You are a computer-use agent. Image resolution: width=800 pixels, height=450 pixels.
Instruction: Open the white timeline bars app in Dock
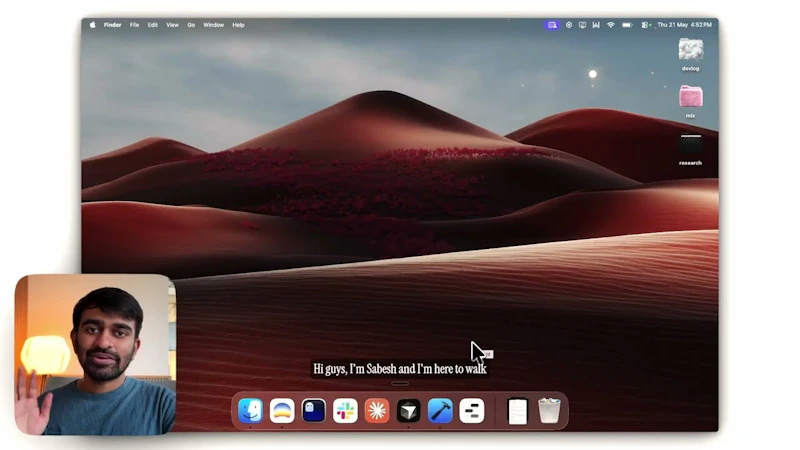click(x=472, y=411)
